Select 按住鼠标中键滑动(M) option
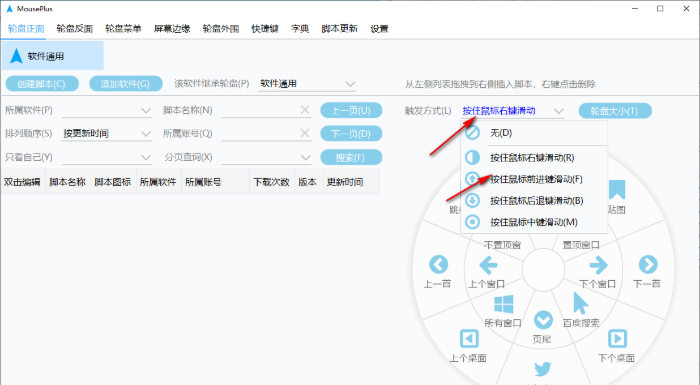Viewport: 700px width, 385px height. pos(534,222)
